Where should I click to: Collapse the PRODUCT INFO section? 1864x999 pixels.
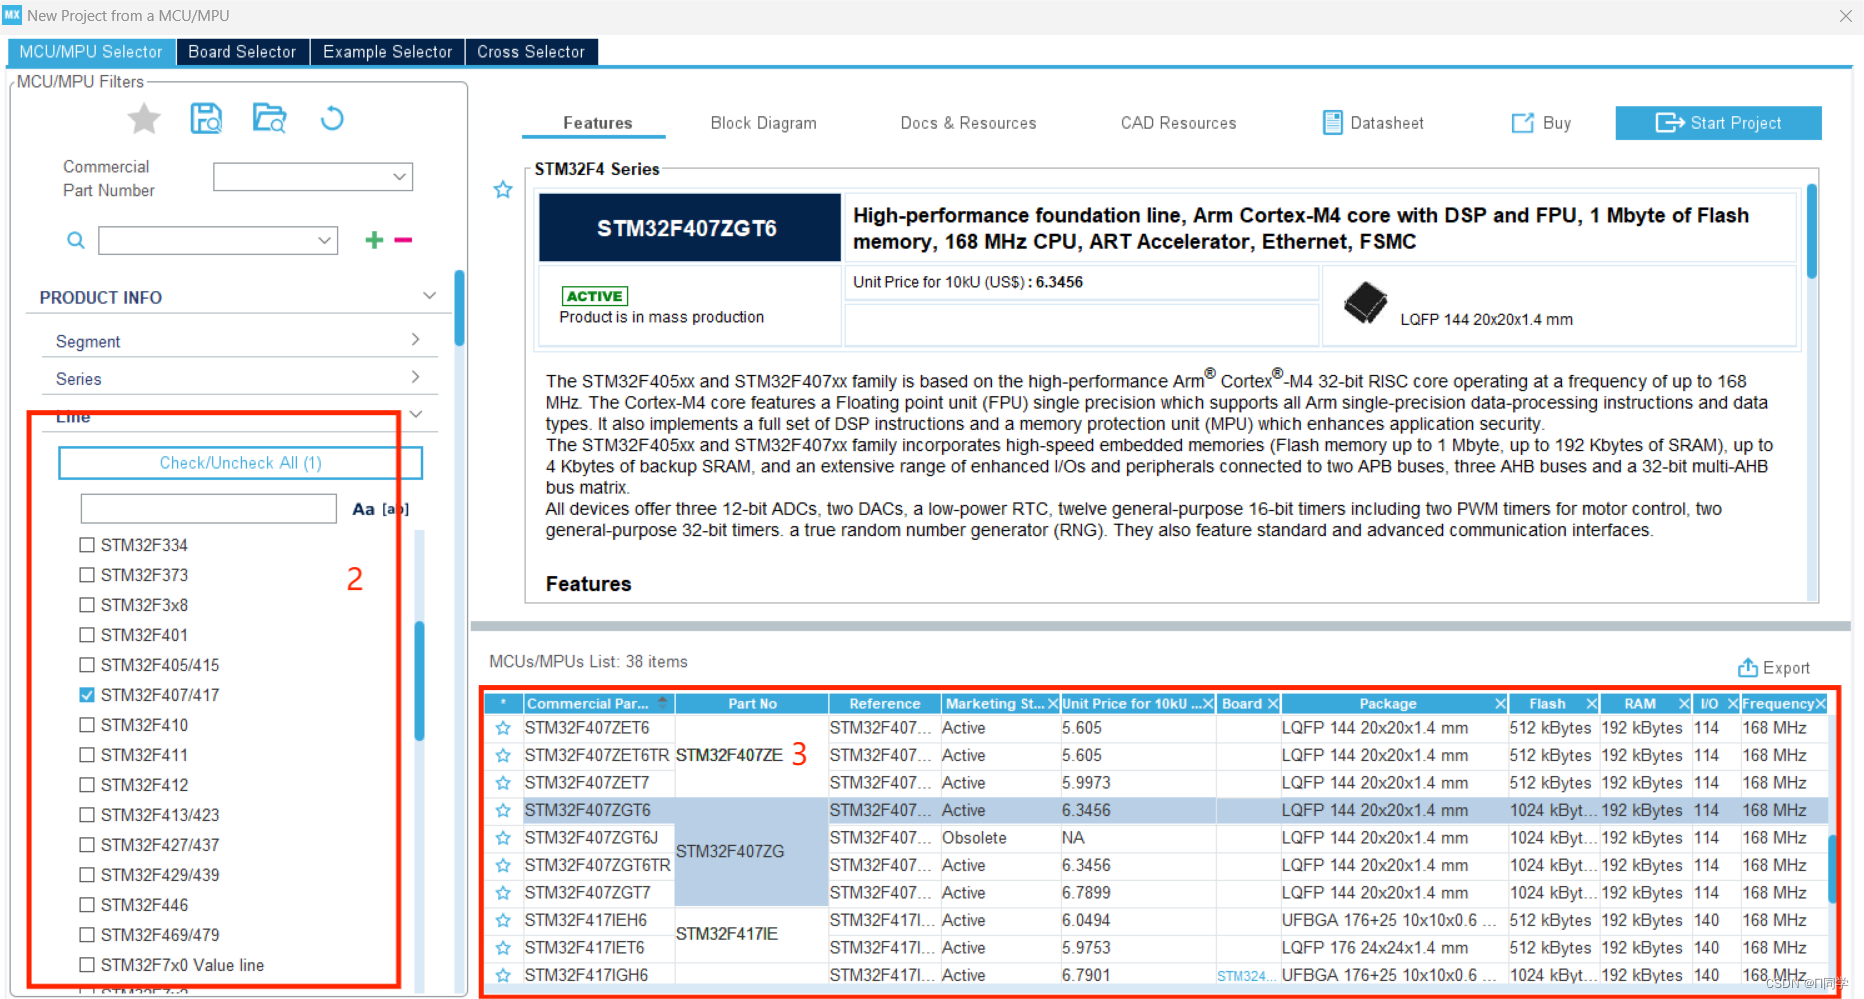click(429, 296)
